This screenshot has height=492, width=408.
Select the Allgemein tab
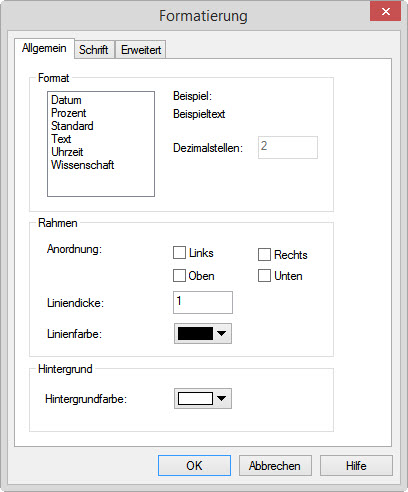click(x=44, y=48)
